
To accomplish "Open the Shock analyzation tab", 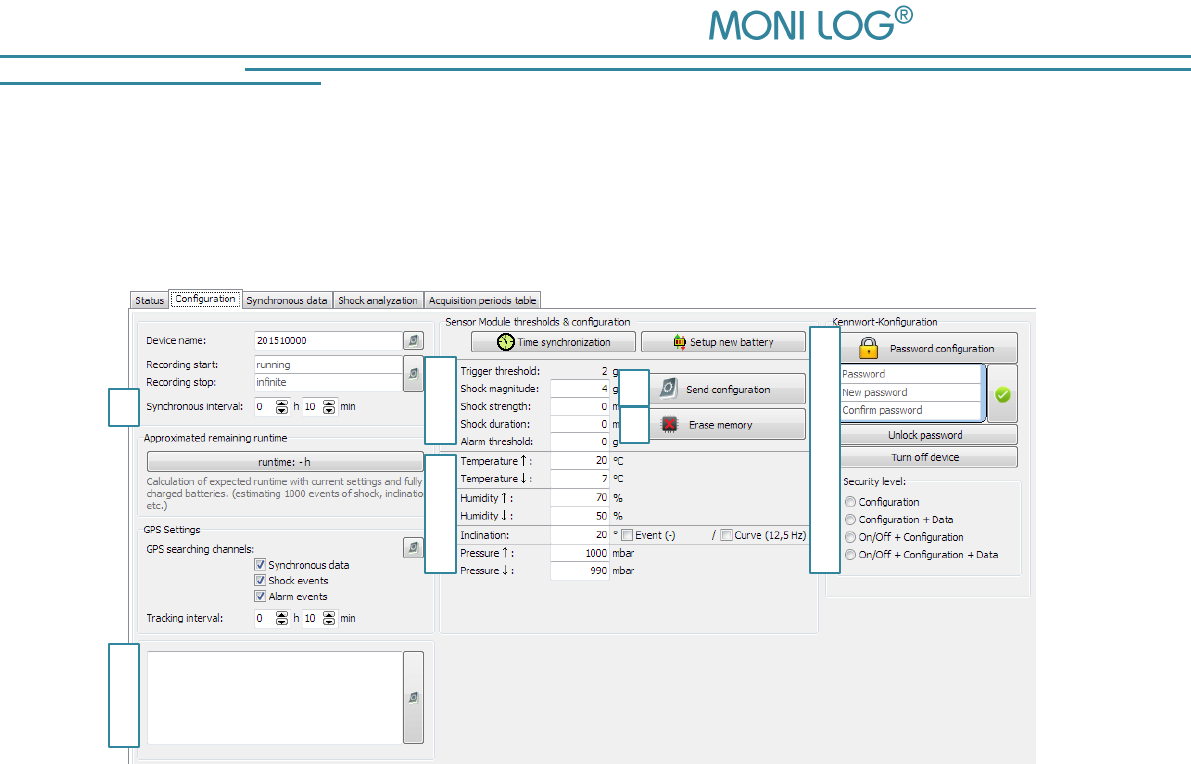I will 378,300.
